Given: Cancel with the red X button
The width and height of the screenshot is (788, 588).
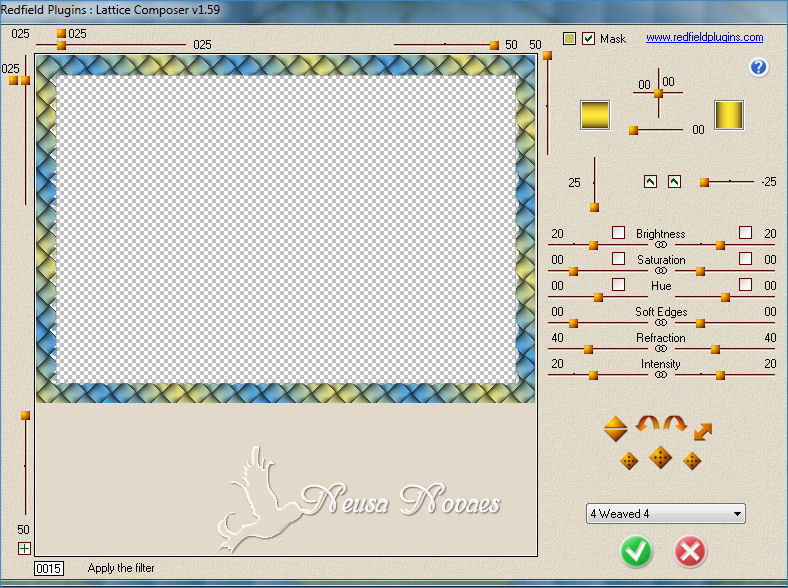Looking at the screenshot, I should [x=690, y=551].
